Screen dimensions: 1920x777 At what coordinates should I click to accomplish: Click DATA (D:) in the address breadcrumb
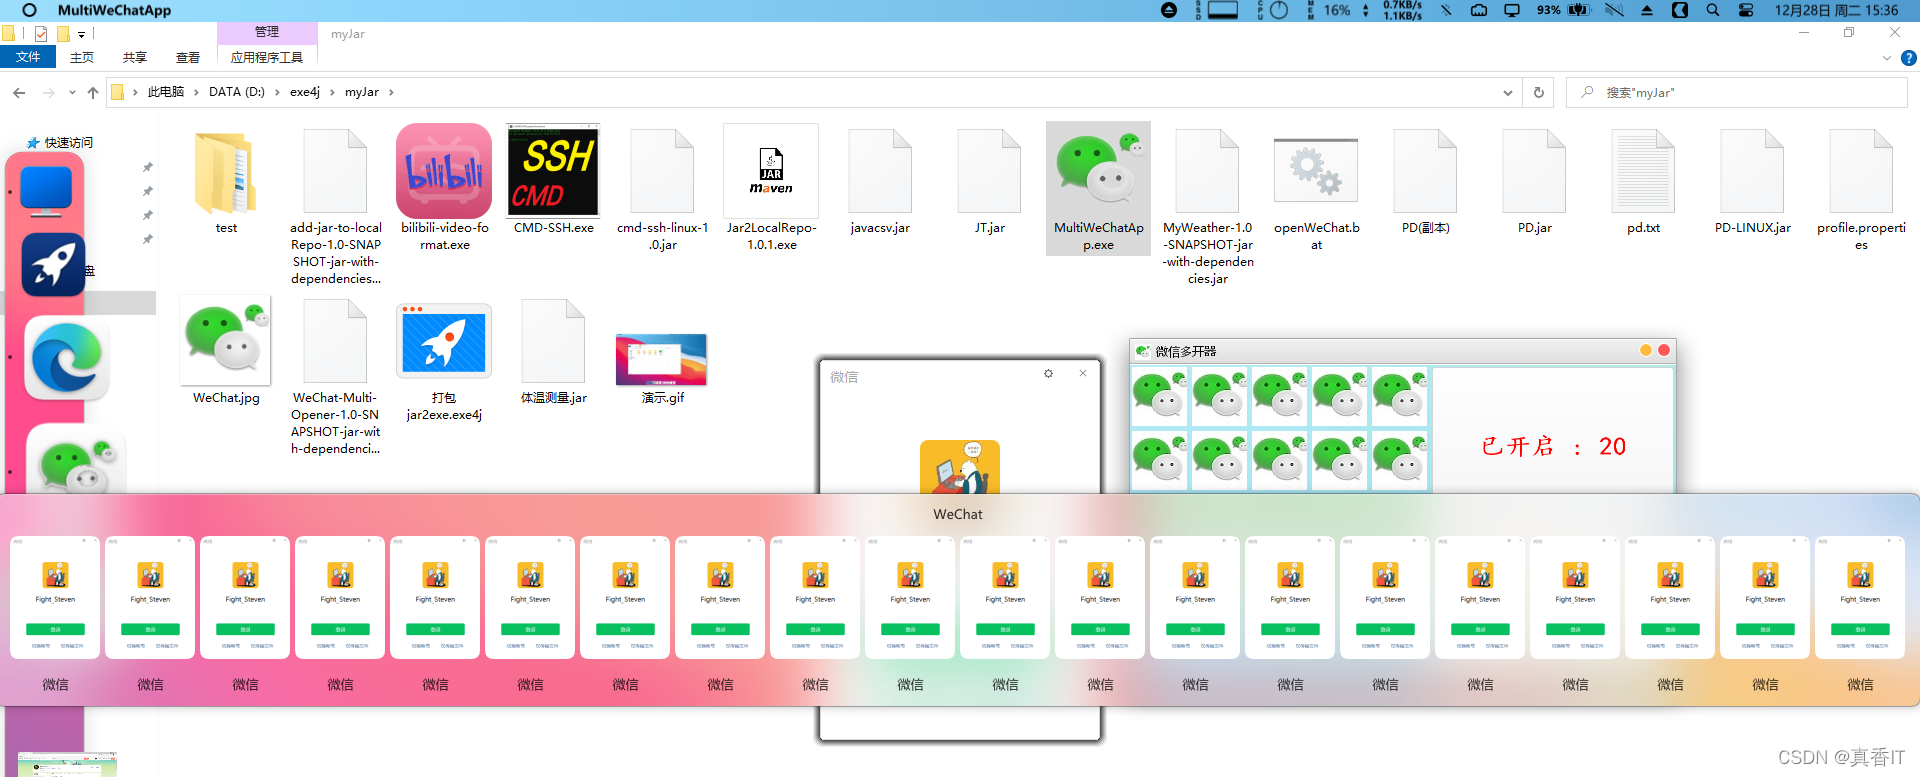(x=237, y=92)
